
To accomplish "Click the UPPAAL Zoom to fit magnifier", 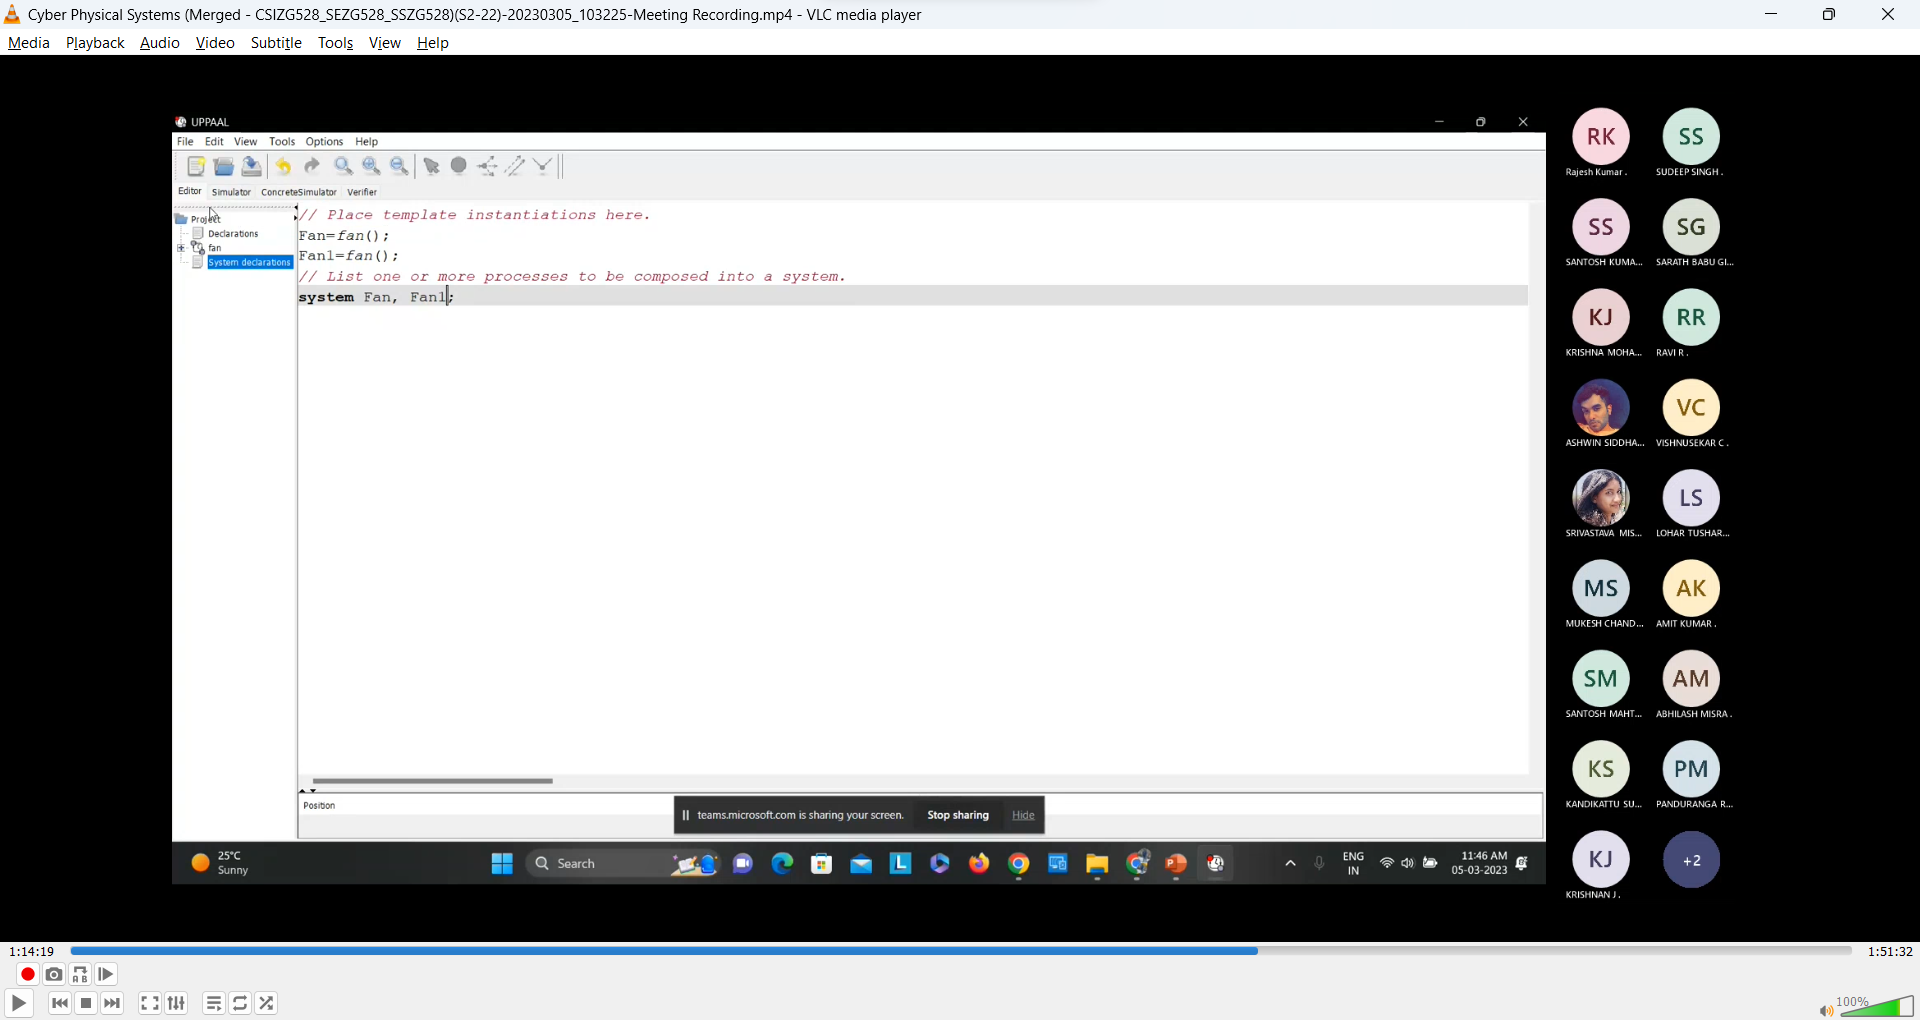I will pyautogui.click(x=343, y=166).
